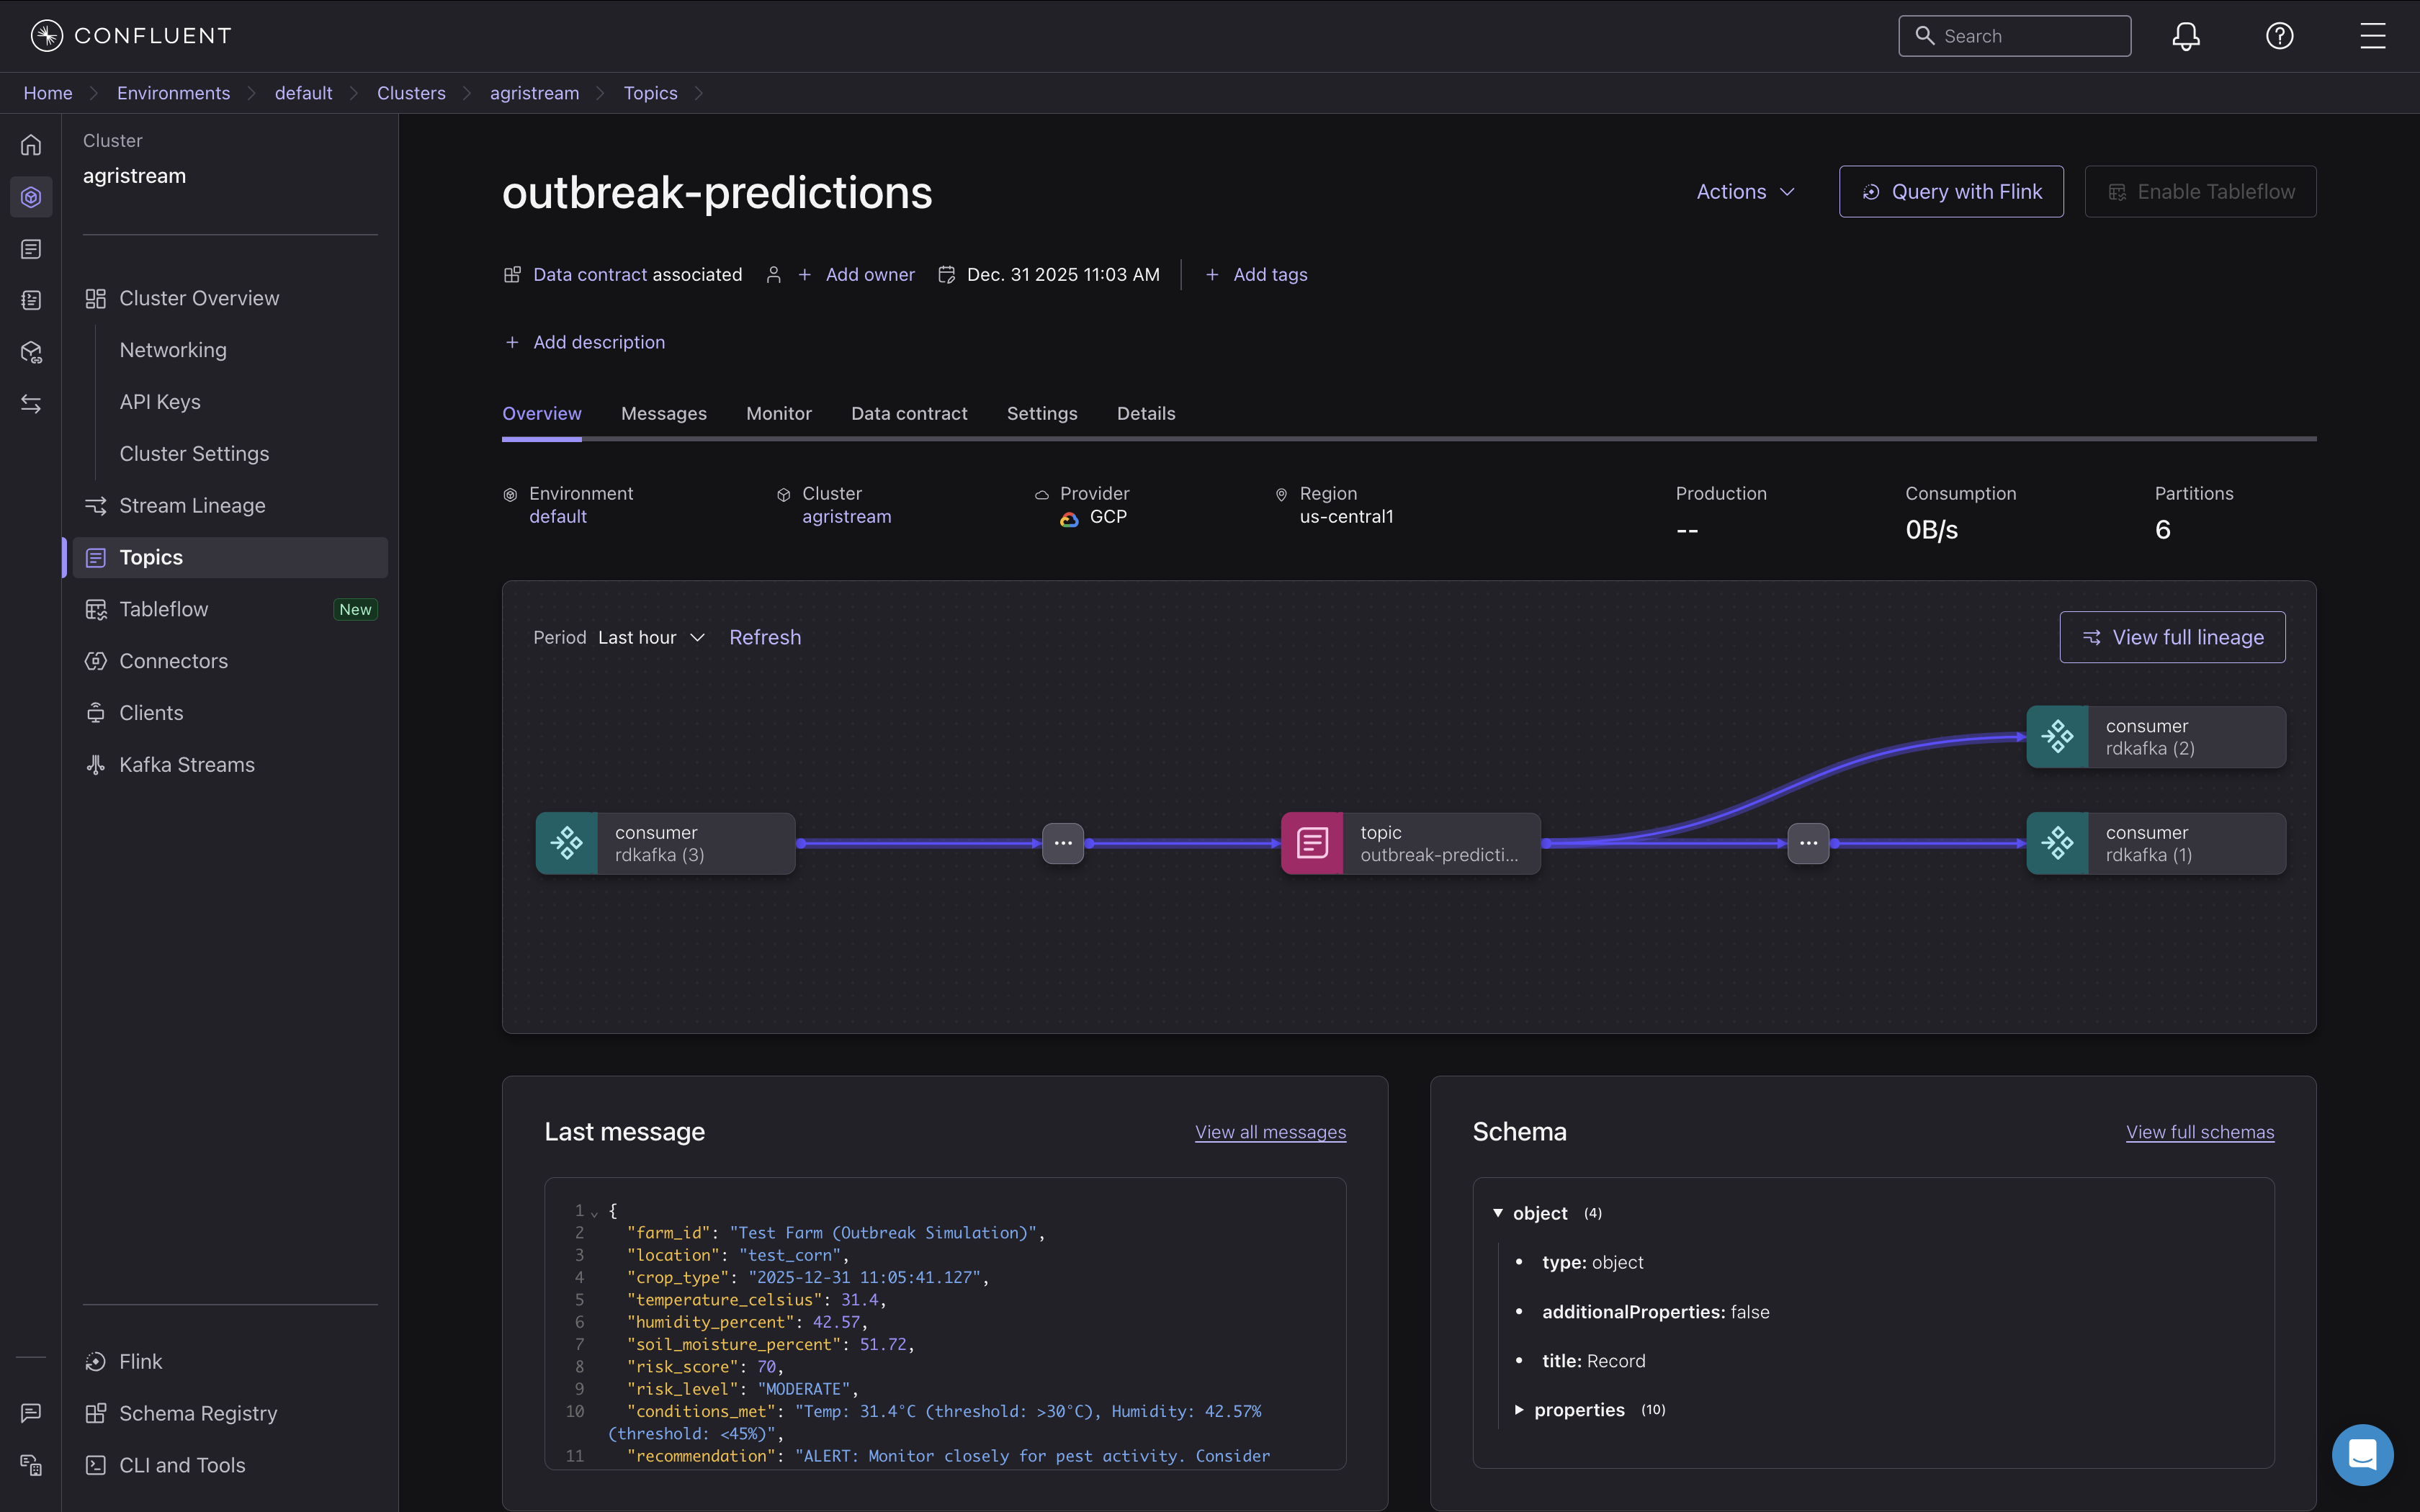
Task: Collapse JSON line 1 fold arrow
Action: point(594,1213)
